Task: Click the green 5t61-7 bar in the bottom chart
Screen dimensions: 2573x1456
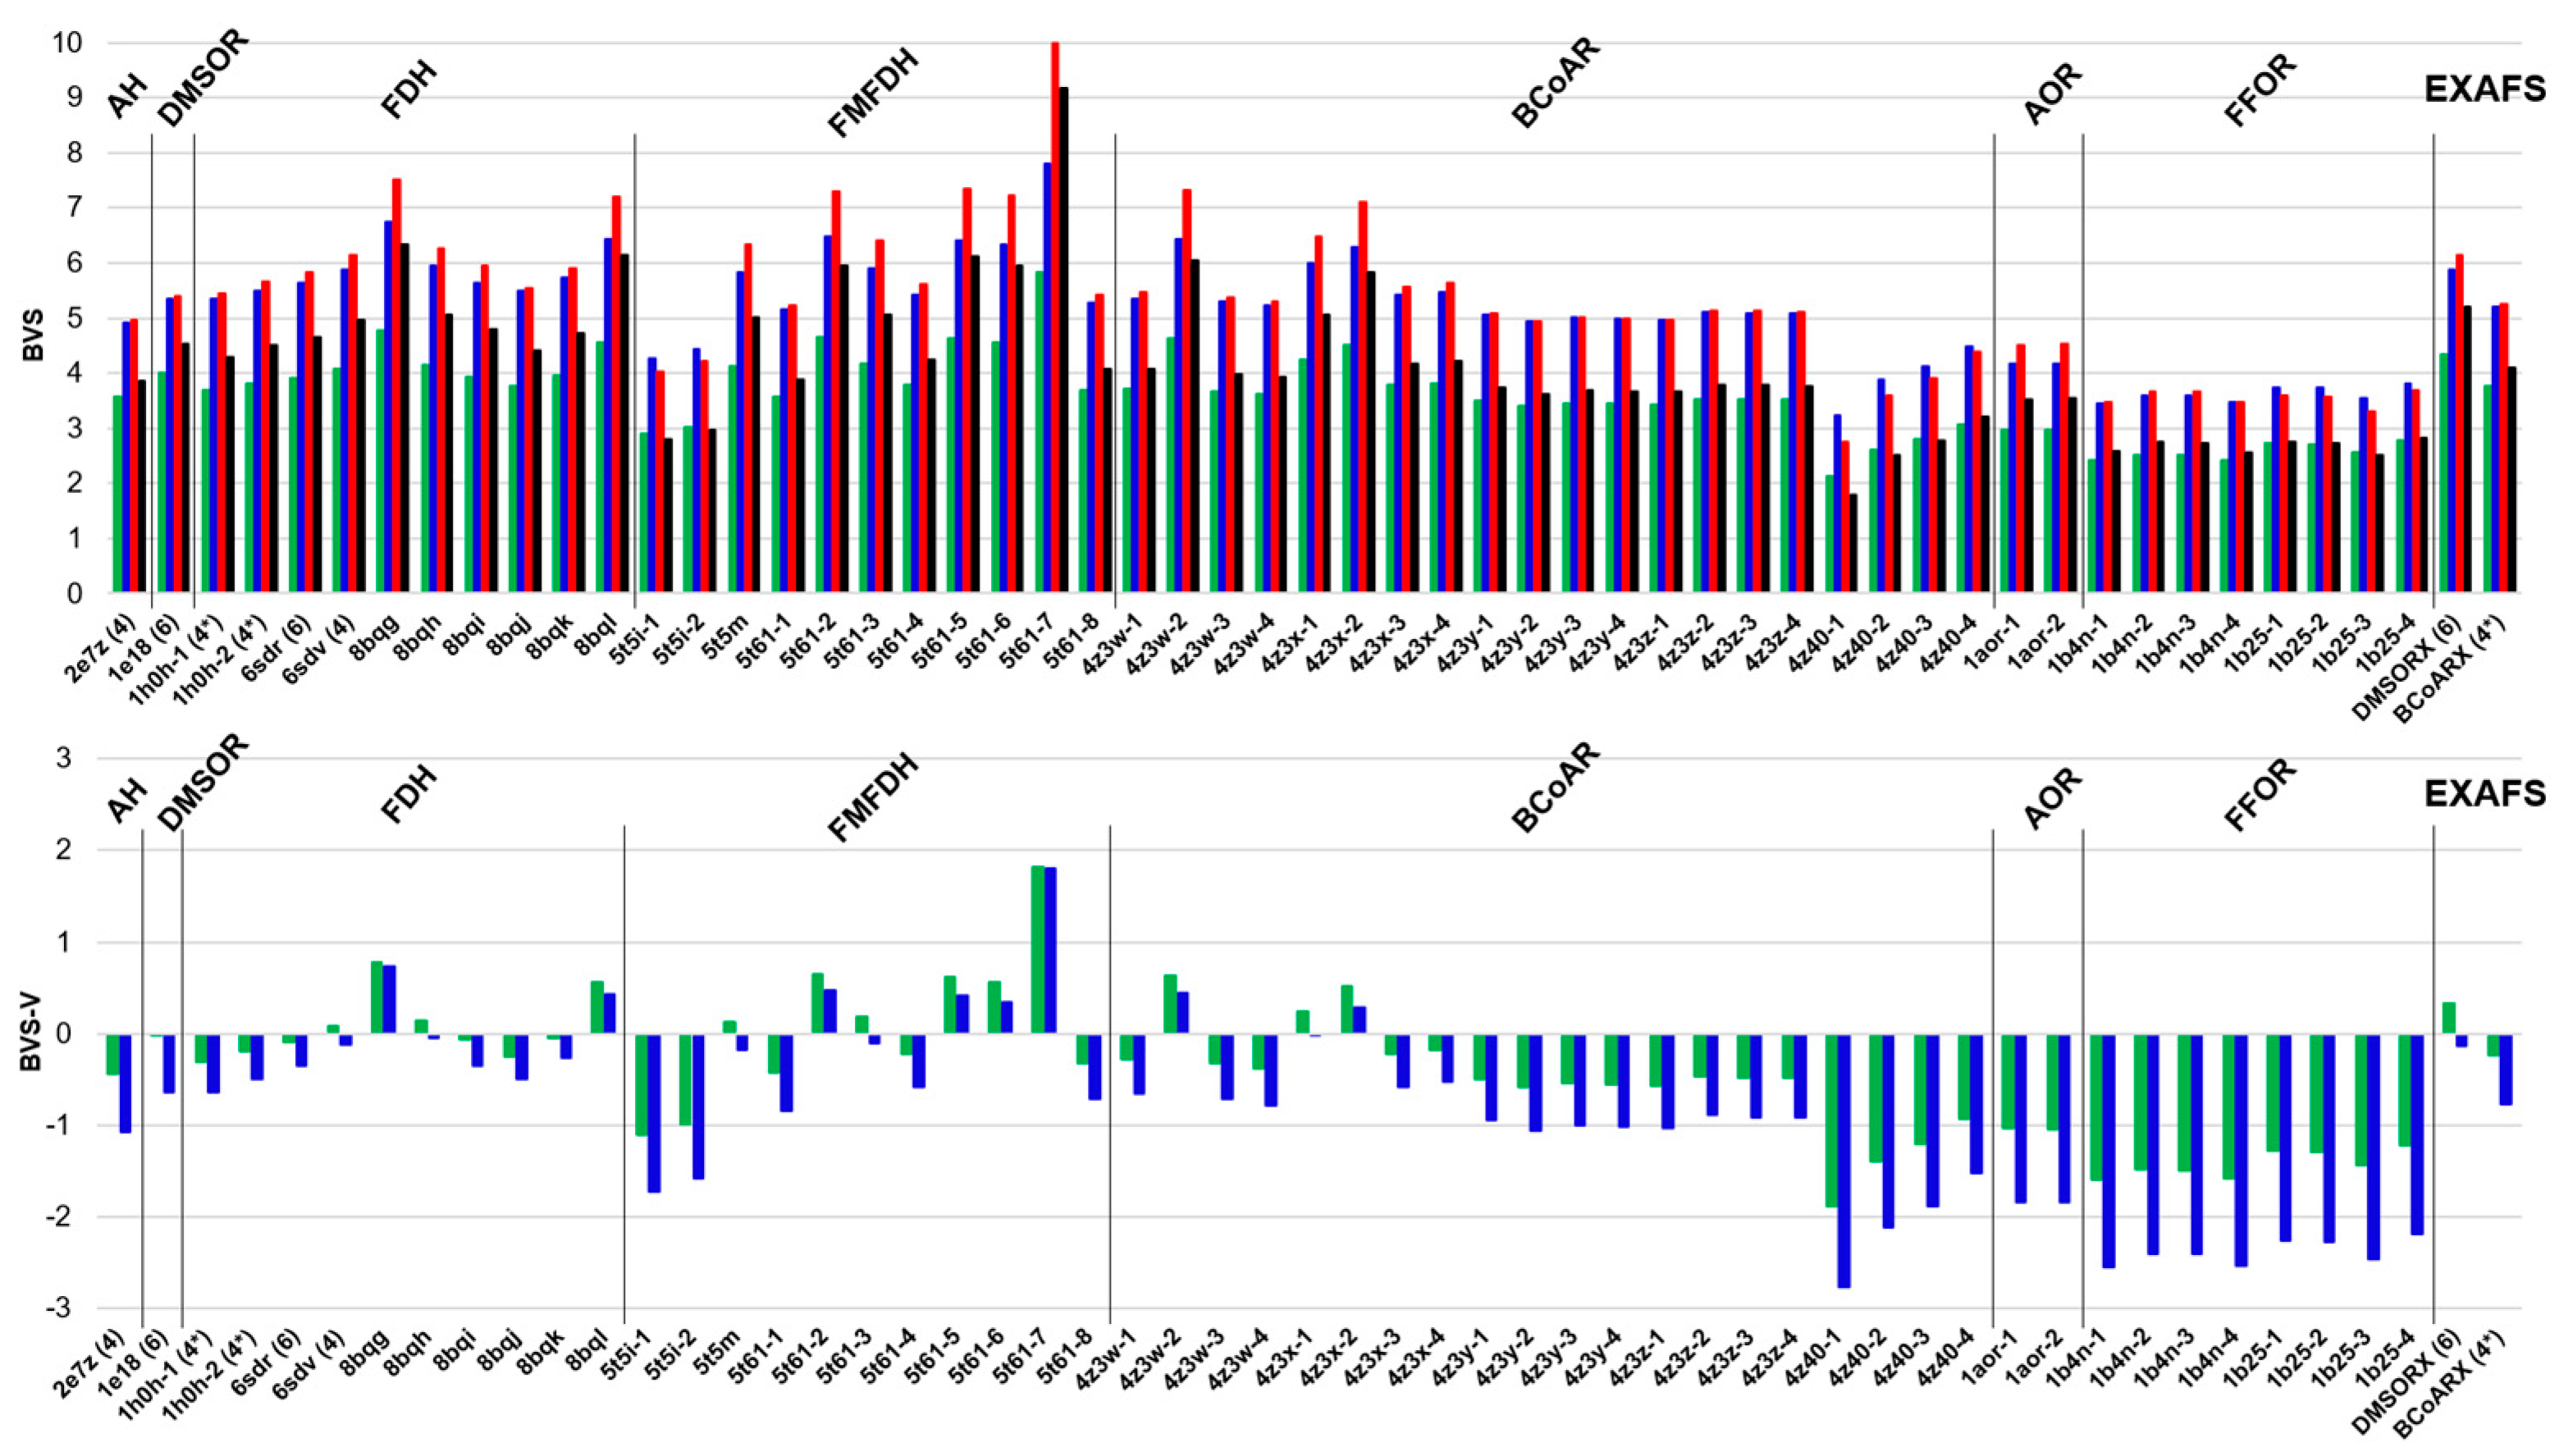Action: click(x=1038, y=949)
